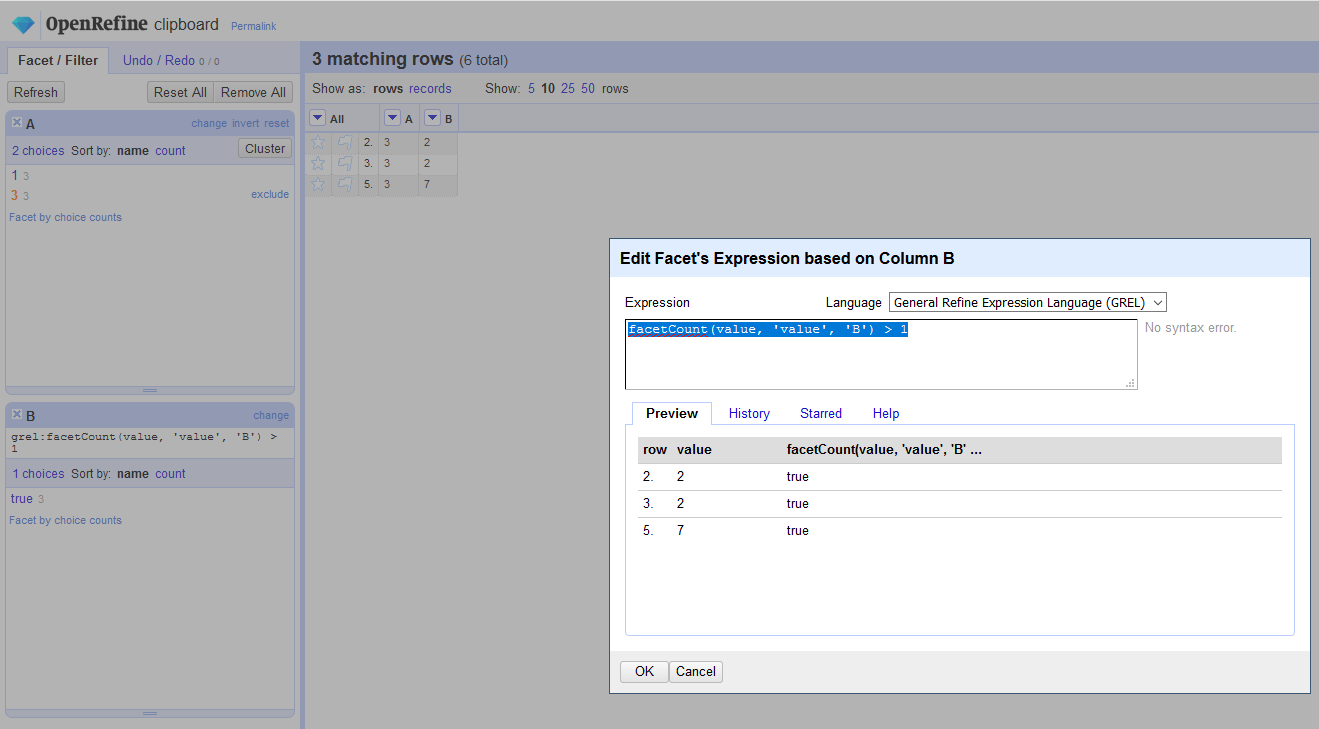Click facet B's bottom resize handle
The image size is (1319, 729).
pos(150,714)
